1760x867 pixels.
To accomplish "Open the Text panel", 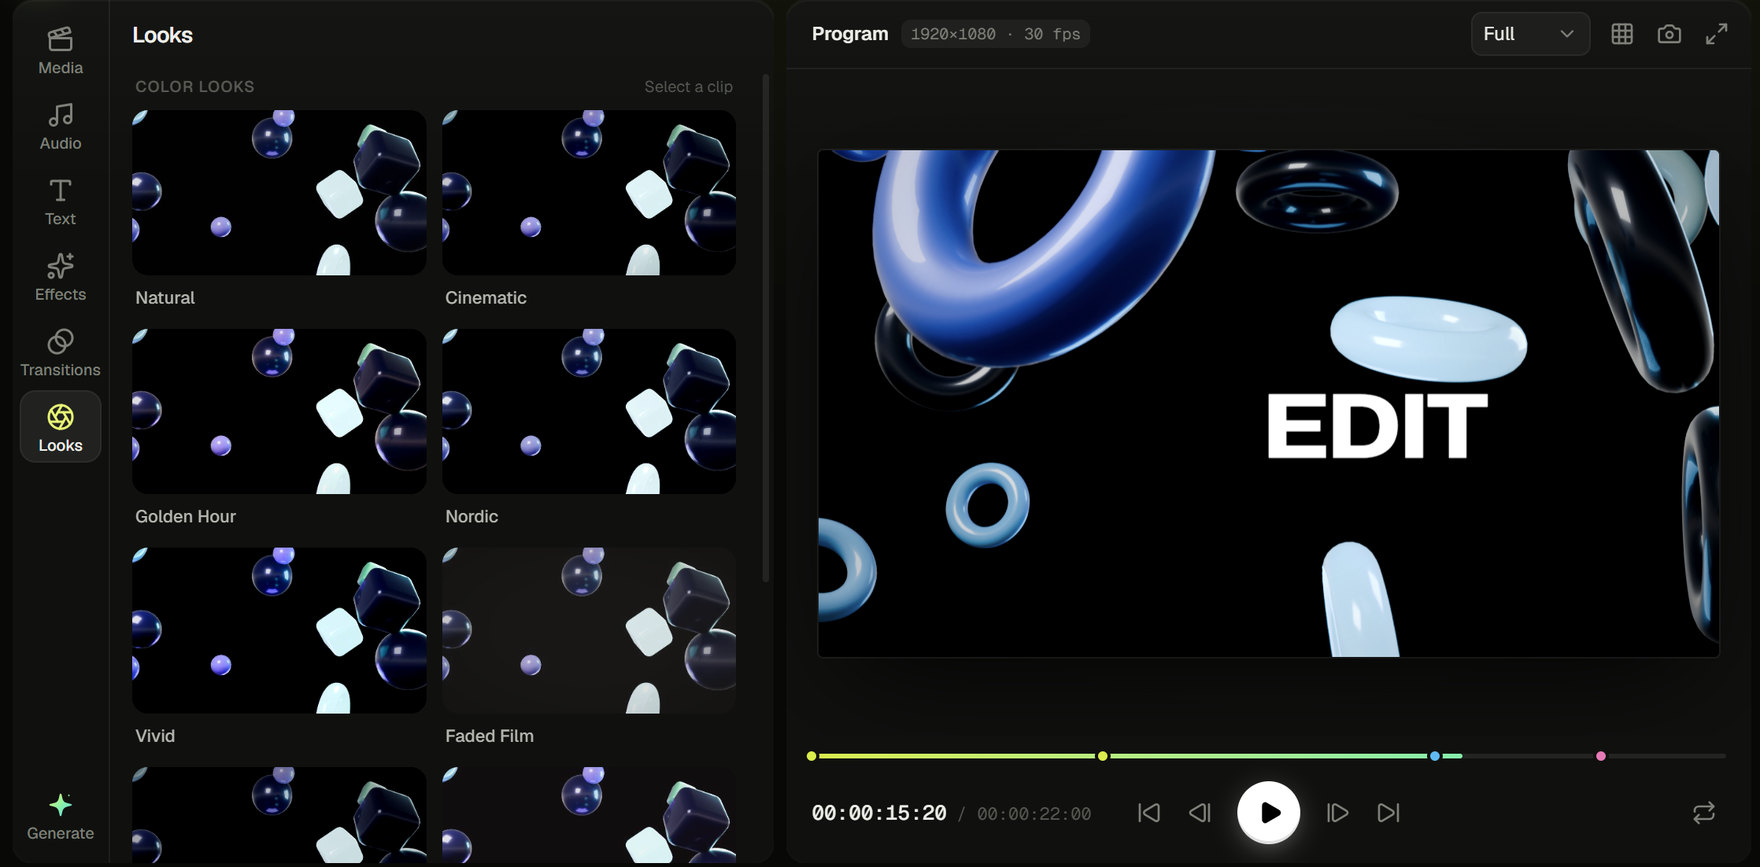I will tap(60, 202).
